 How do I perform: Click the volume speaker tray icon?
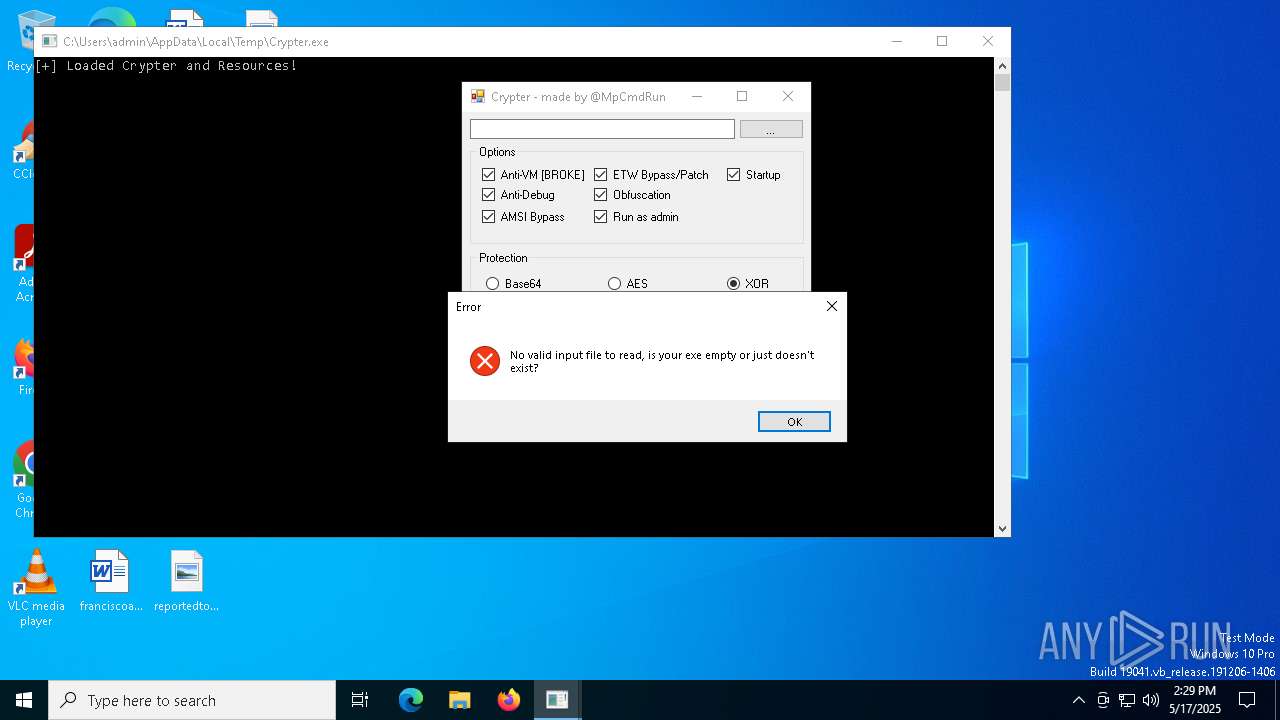tap(1151, 700)
